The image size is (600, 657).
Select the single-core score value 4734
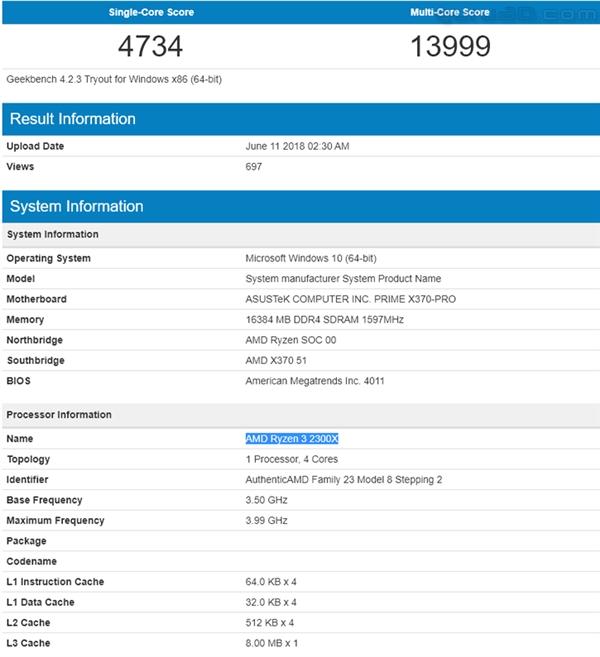(151, 47)
